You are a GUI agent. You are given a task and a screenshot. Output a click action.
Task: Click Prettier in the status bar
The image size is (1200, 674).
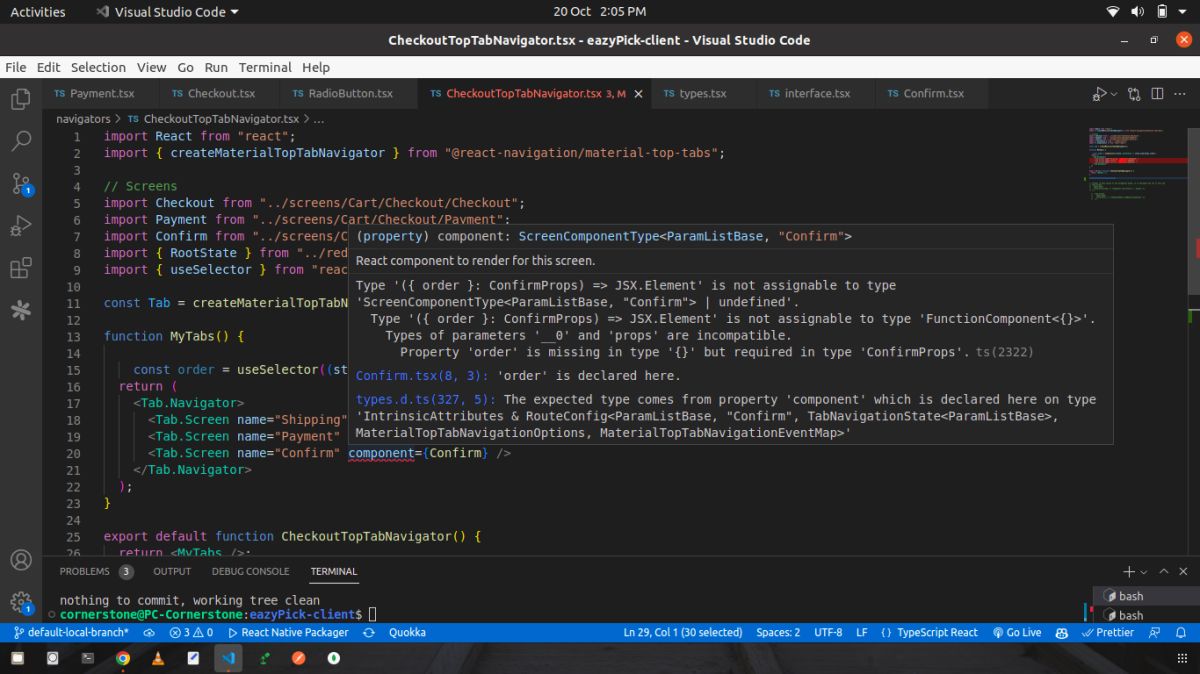1107,632
